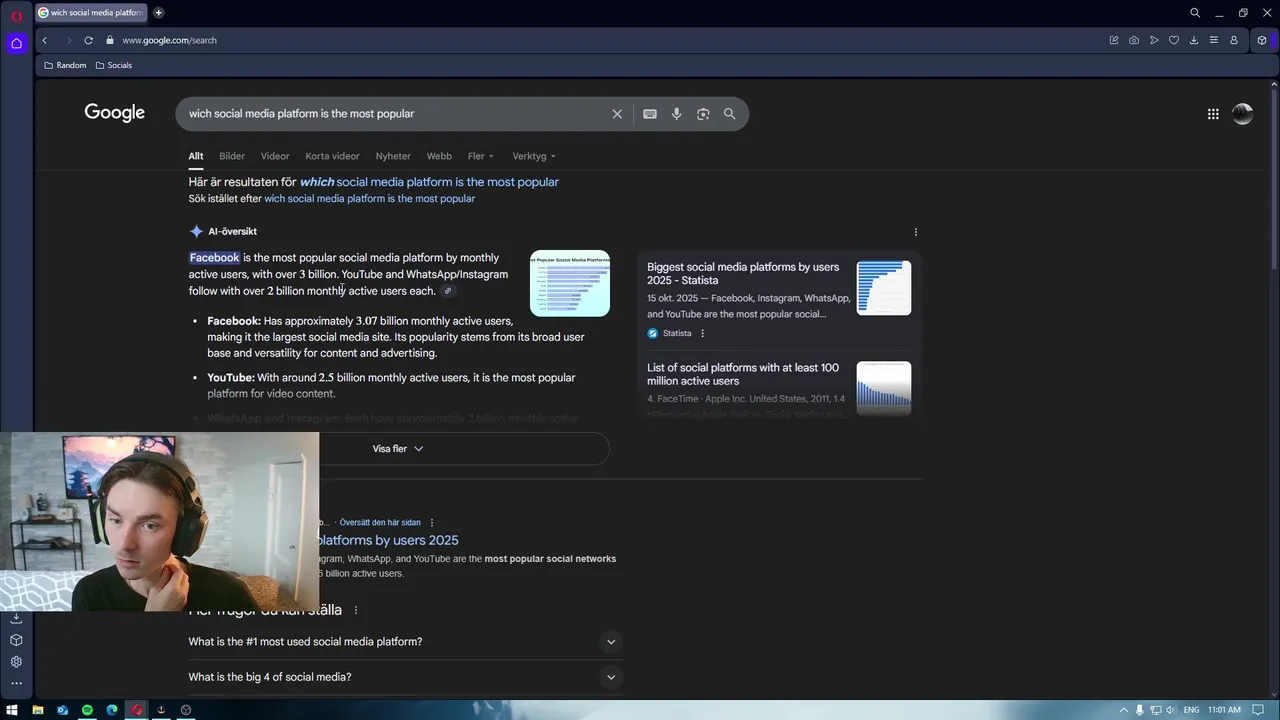
Task: Open the Windows Start menu
Action: [12, 710]
